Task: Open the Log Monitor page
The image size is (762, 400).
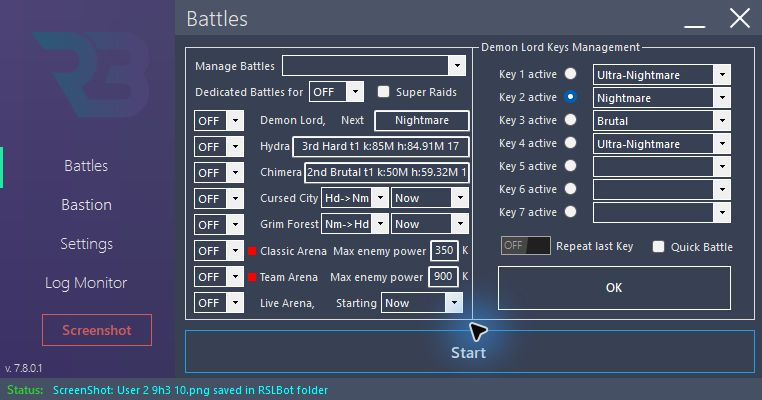Action: point(86,283)
